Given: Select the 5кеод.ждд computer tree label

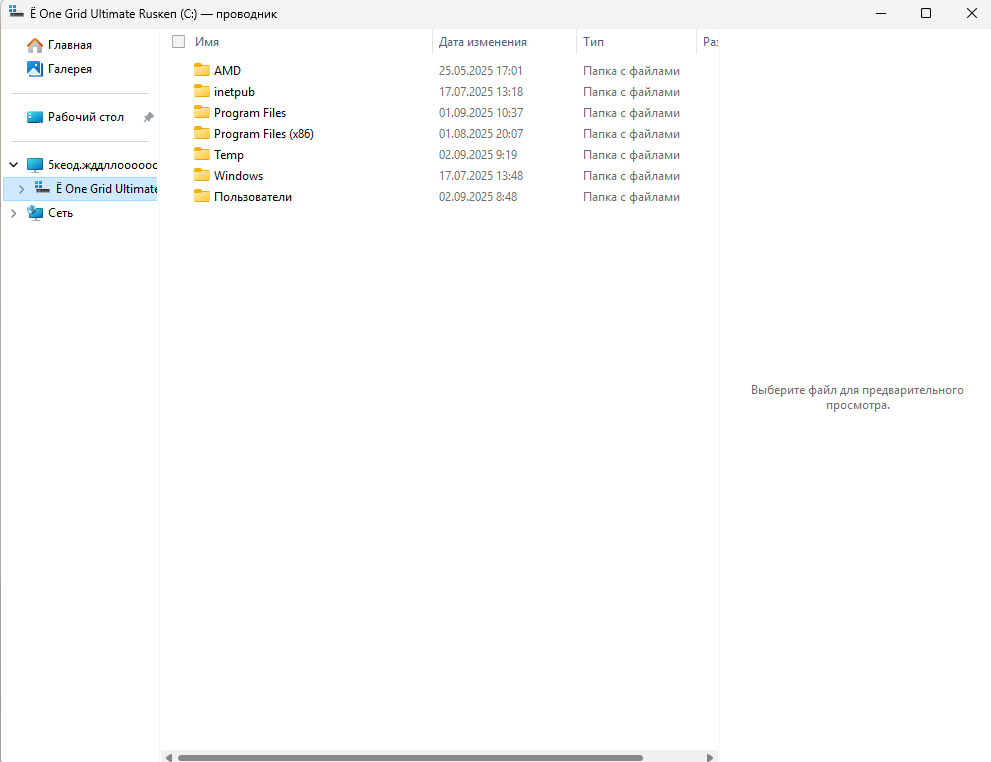Looking at the screenshot, I should pyautogui.click(x=102, y=165).
